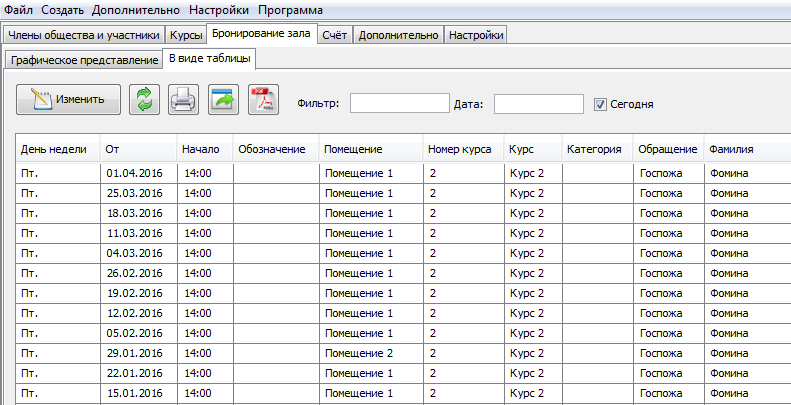This screenshot has height=405, width=791.
Task: Toggle the Сегодня checkbox
Action: tap(600, 104)
